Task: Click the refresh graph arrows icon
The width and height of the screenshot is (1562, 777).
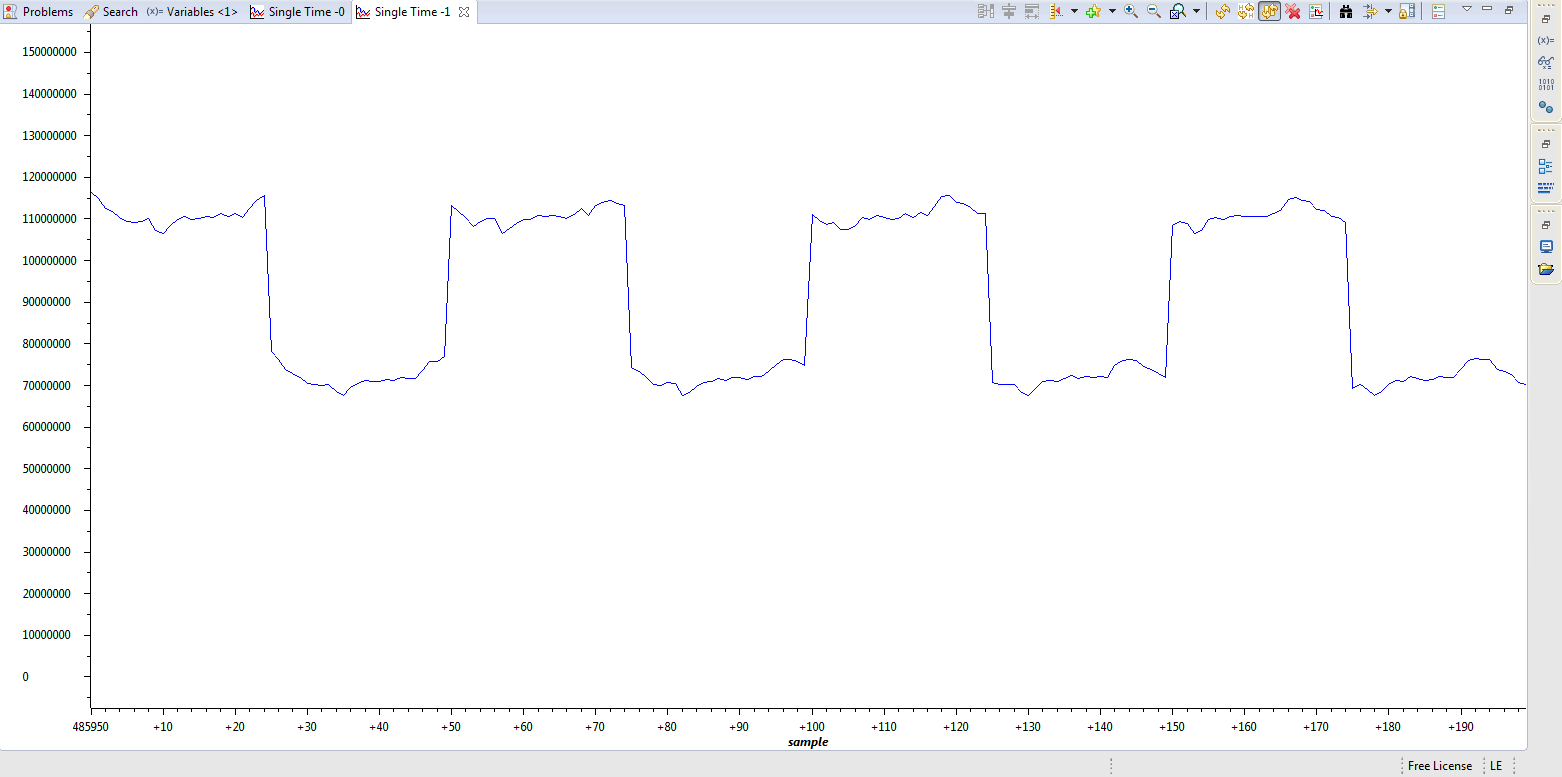Action: (x=1222, y=11)
